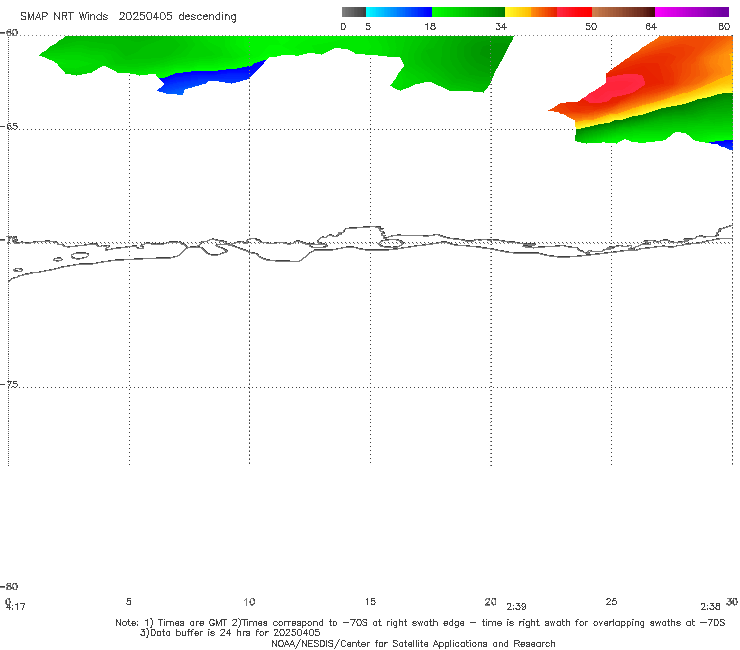Click the yellow-orange 34+ knot color bar segment
The height and width of the screenshot is (650, 740).
530,12
